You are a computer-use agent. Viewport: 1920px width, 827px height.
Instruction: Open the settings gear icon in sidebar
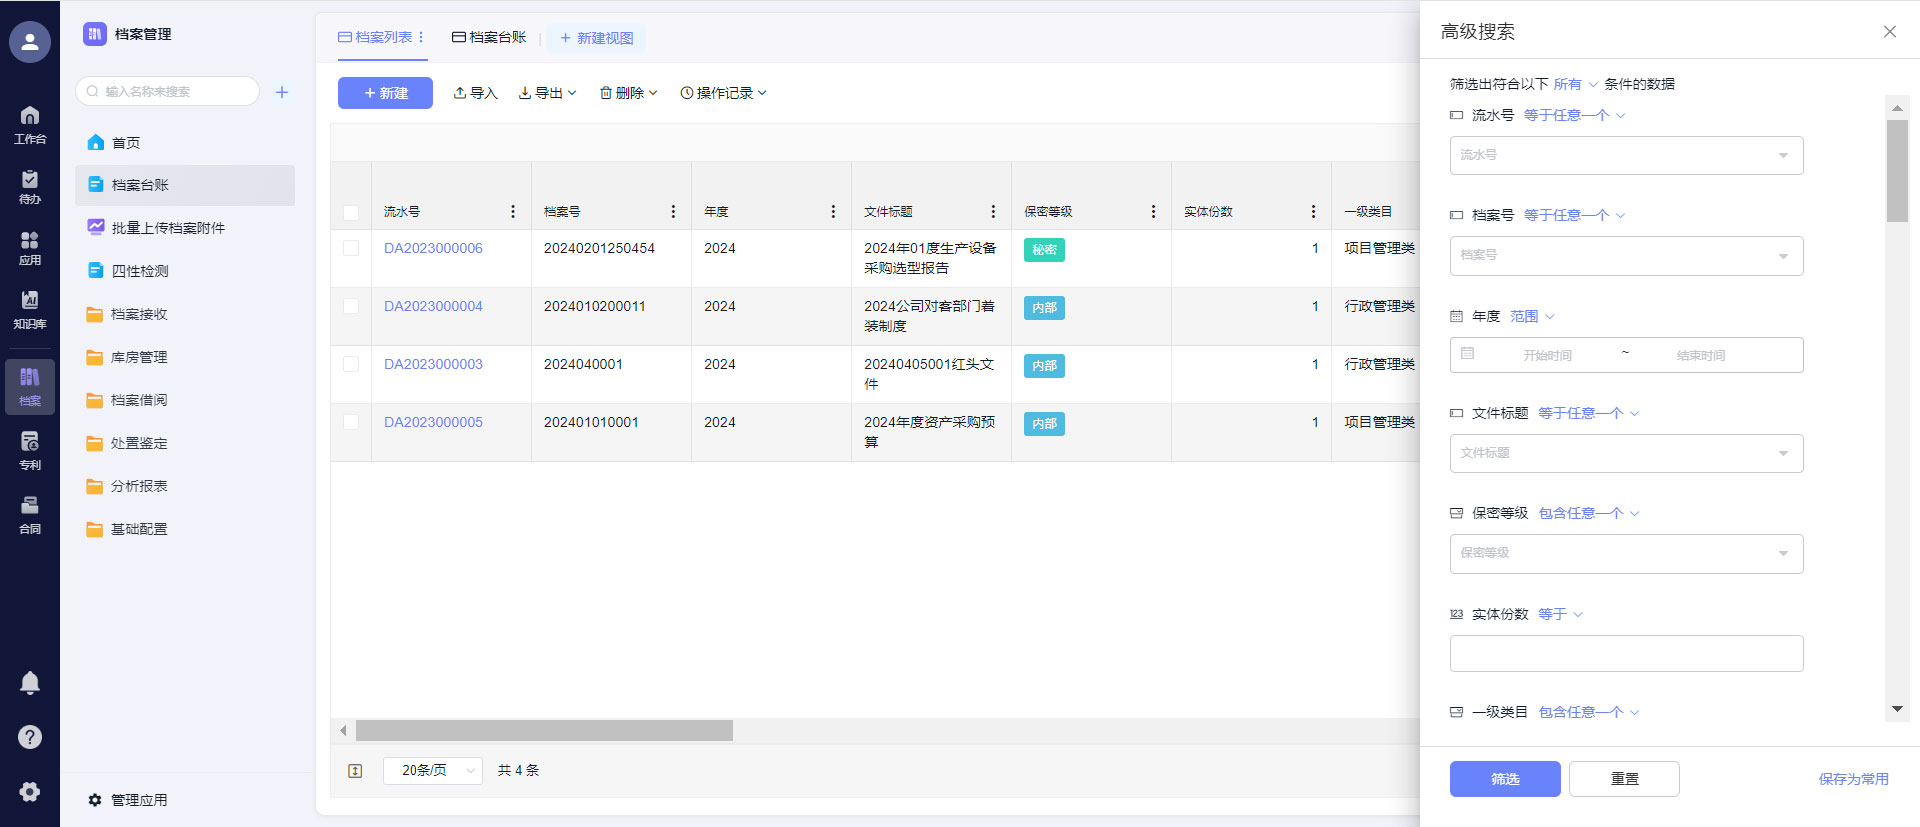[x=30, y=791]
